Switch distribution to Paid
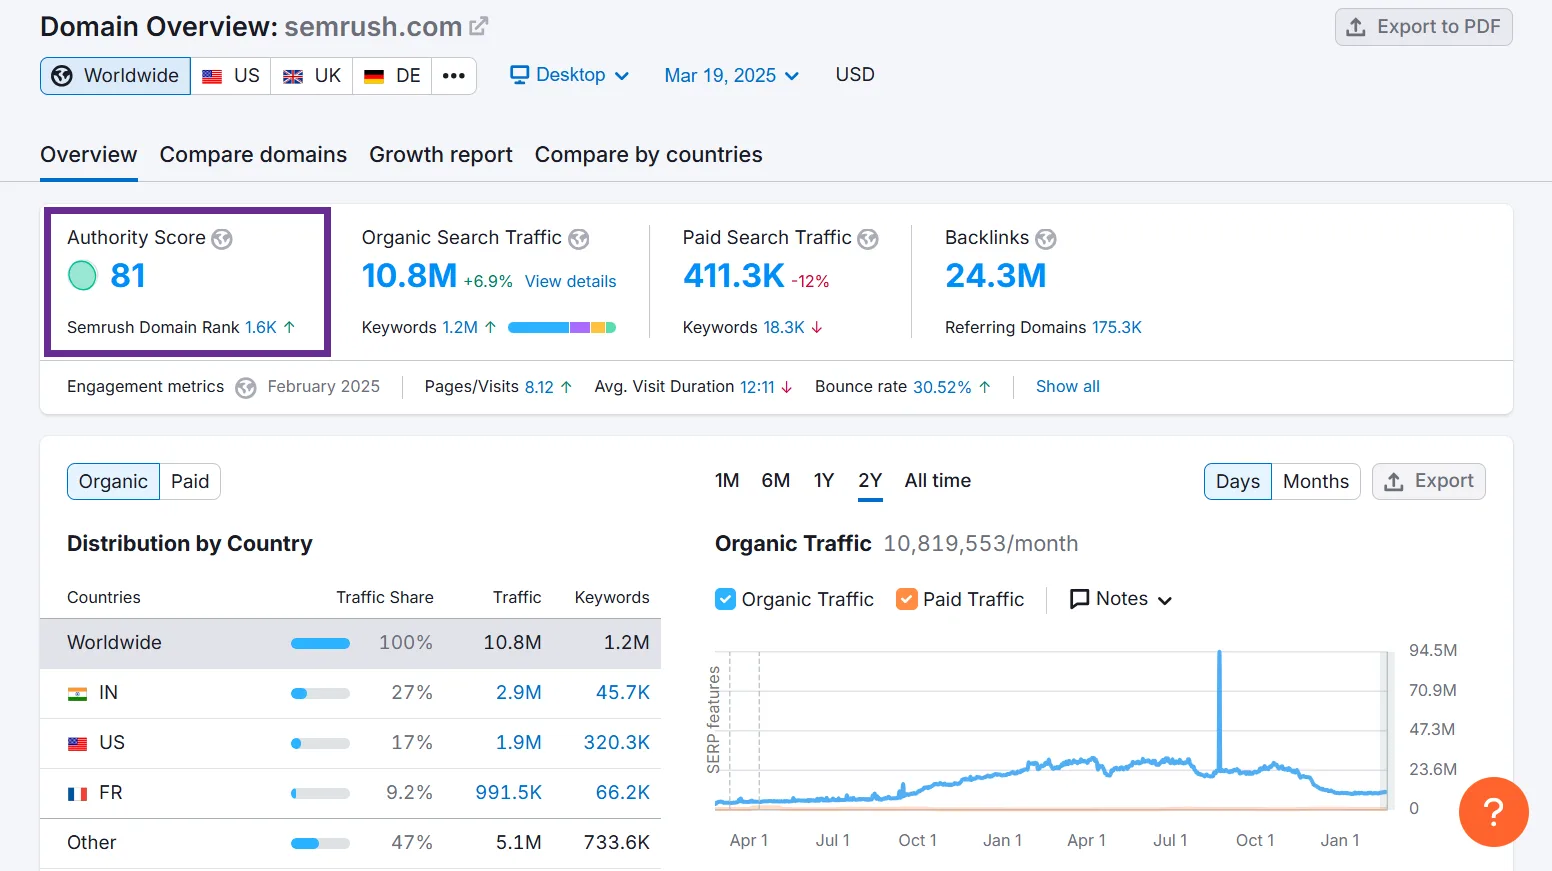The height and width of the screenshot is (871, 1552). click(190, 481)
